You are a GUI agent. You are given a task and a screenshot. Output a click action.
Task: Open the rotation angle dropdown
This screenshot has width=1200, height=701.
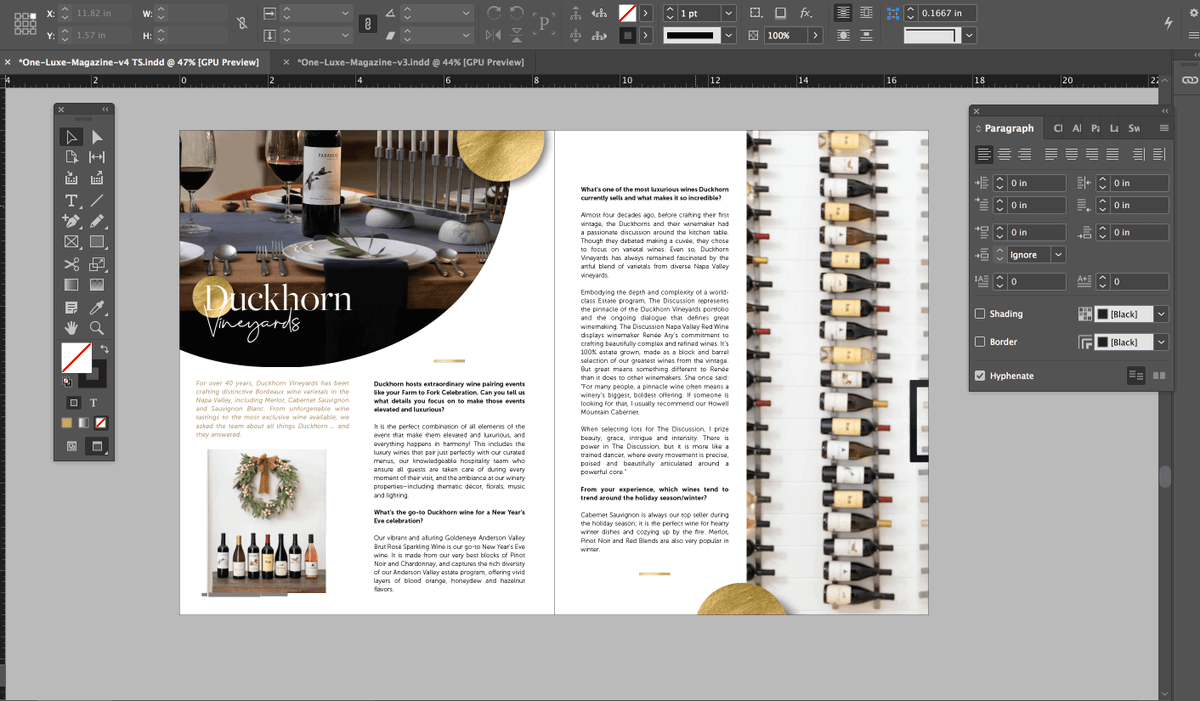tap(465, 13)
